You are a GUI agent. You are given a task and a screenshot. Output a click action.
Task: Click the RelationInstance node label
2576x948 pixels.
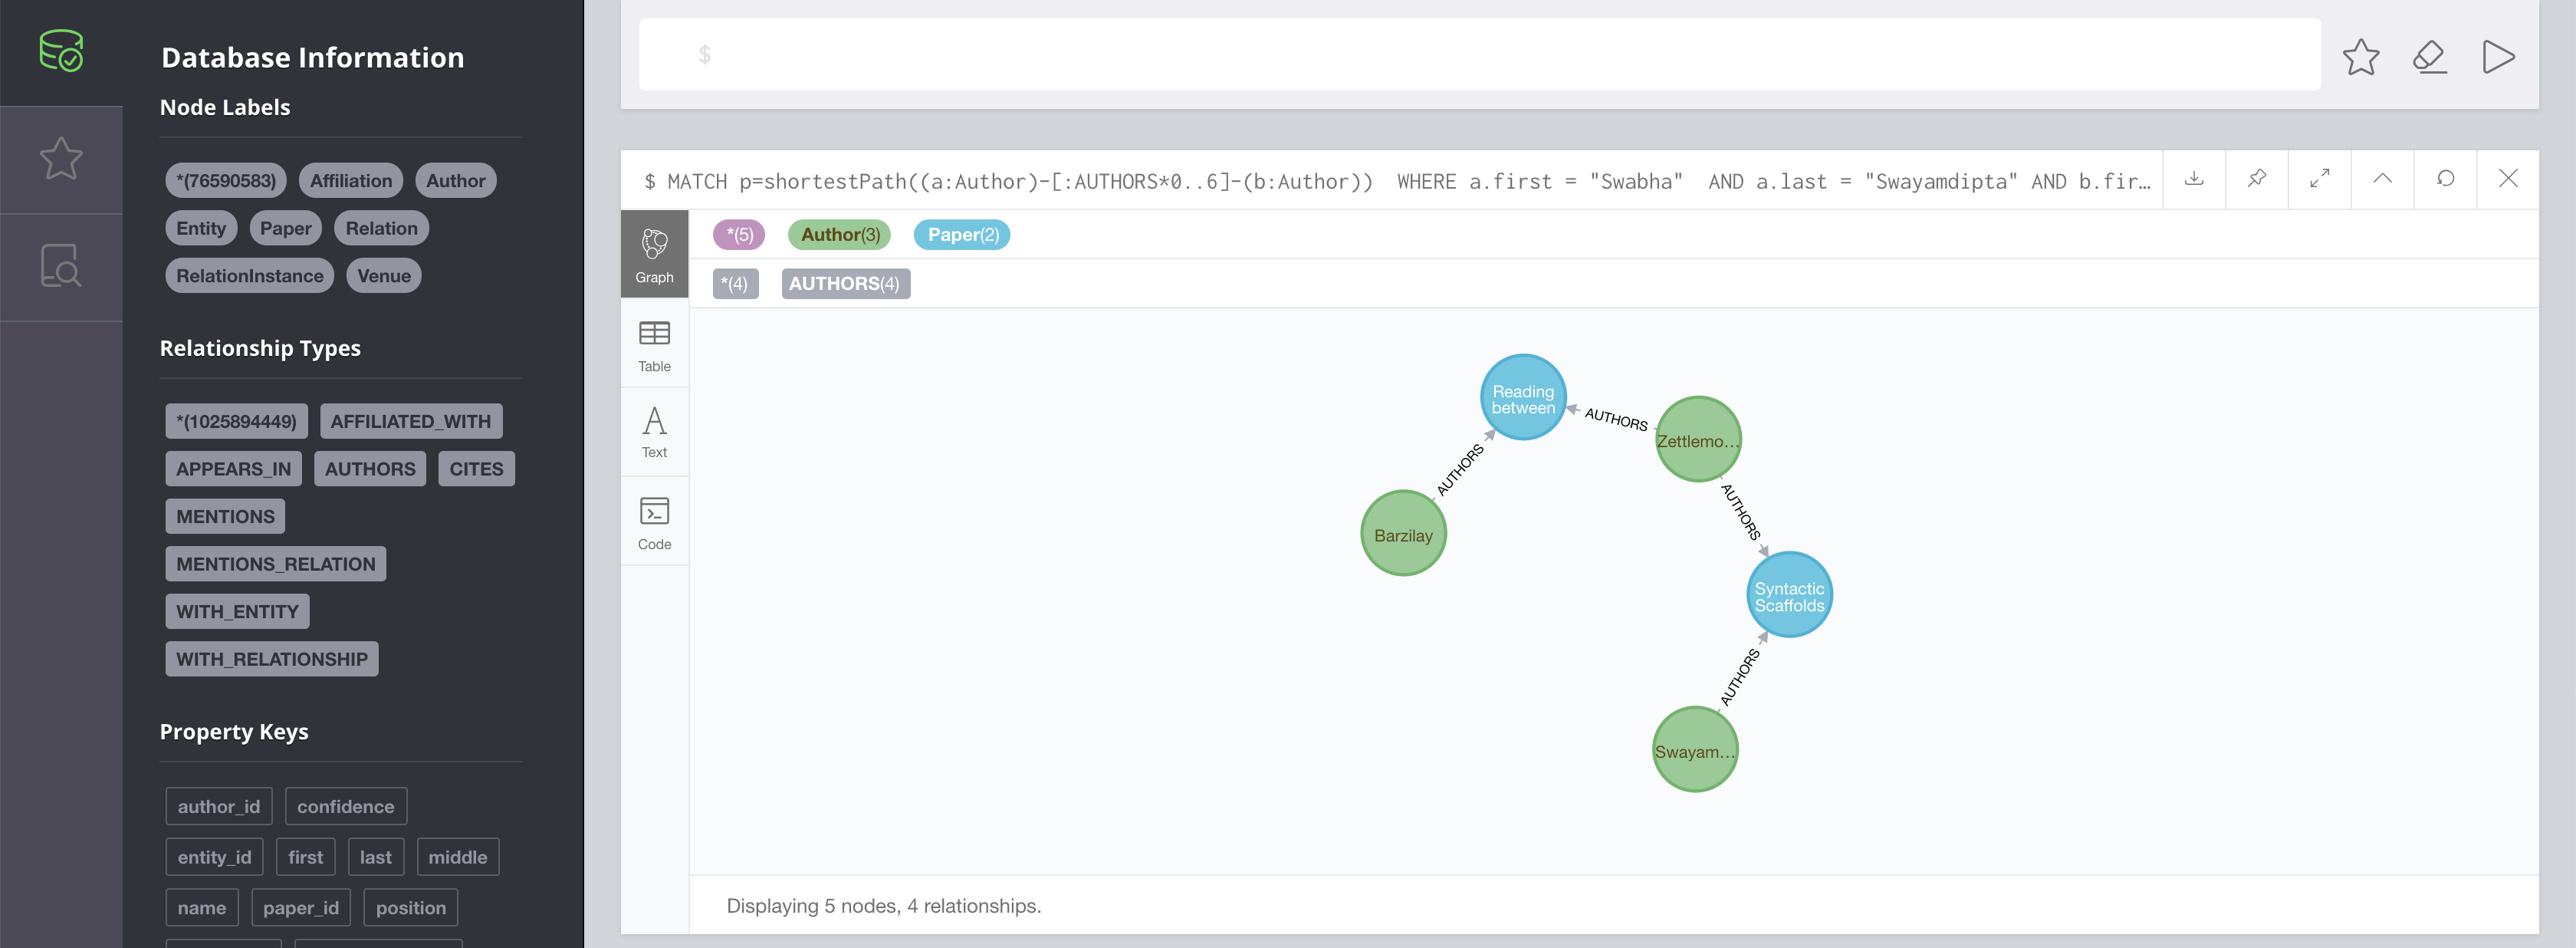click(x=250, y=276)
